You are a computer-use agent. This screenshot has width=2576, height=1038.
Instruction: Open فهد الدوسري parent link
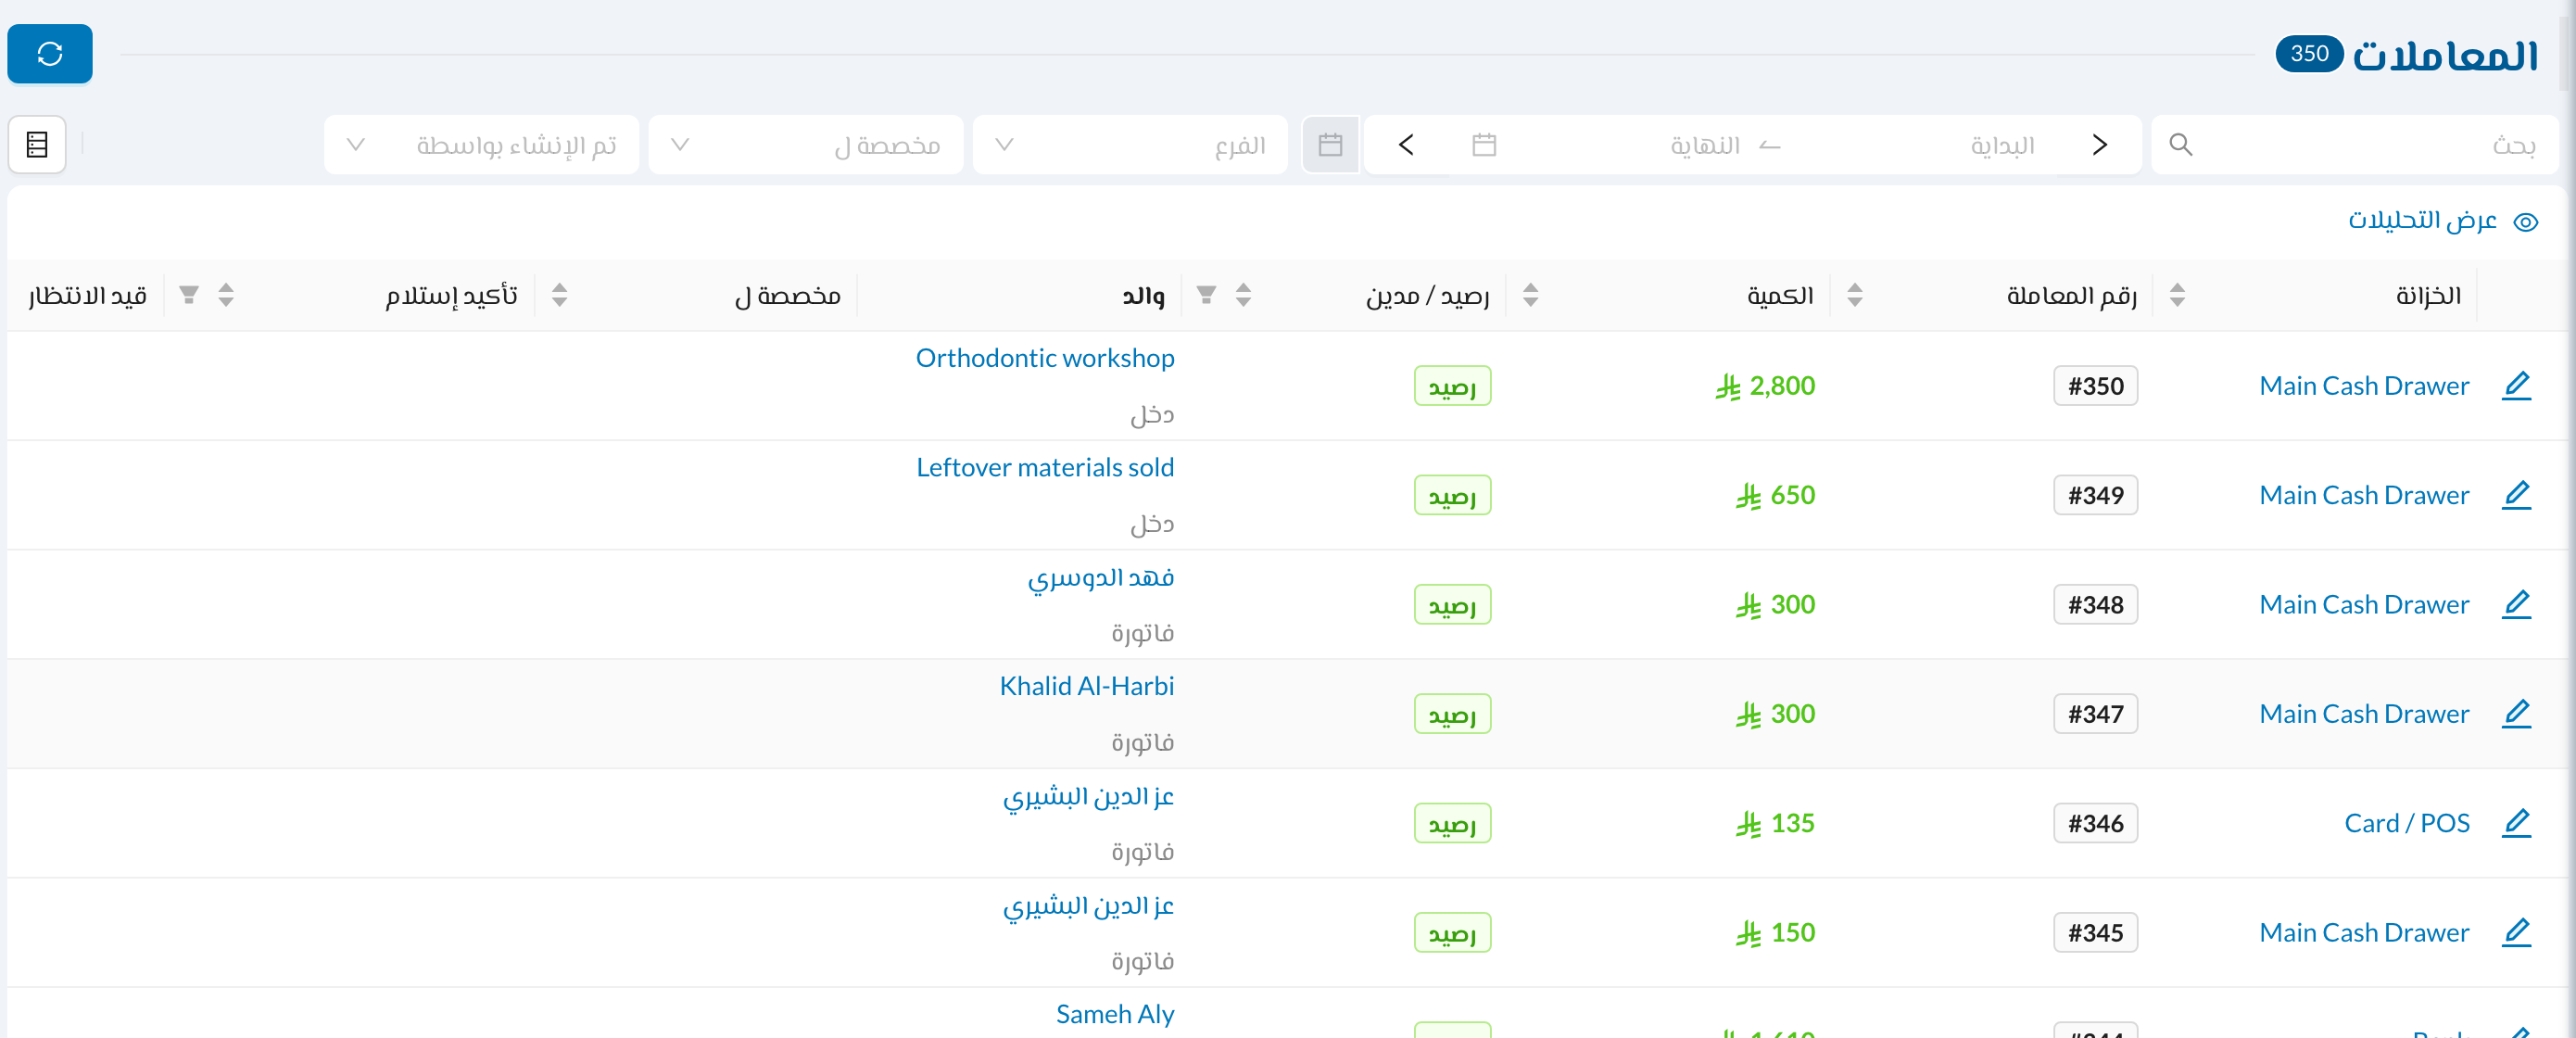(x=1101, y=577)
